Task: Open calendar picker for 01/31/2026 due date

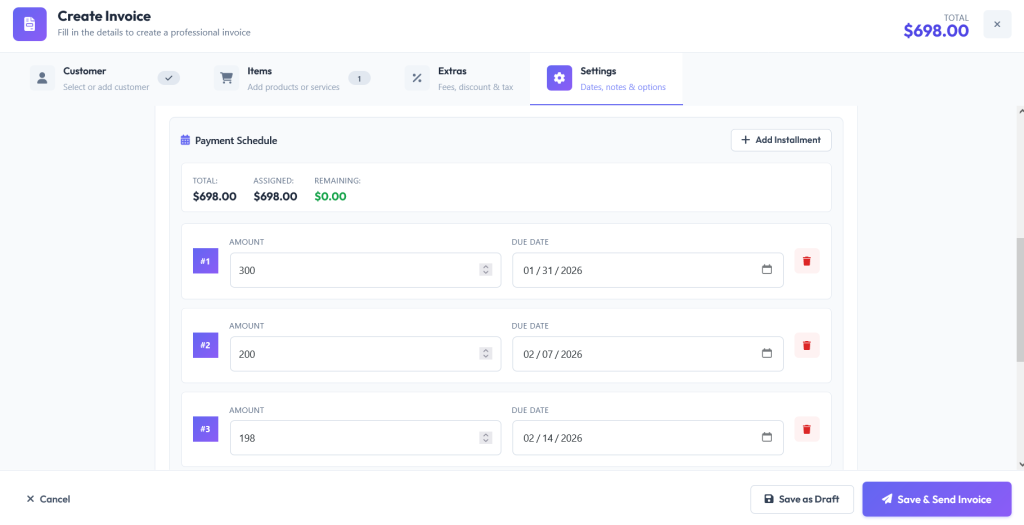Action: coord(767,270)
